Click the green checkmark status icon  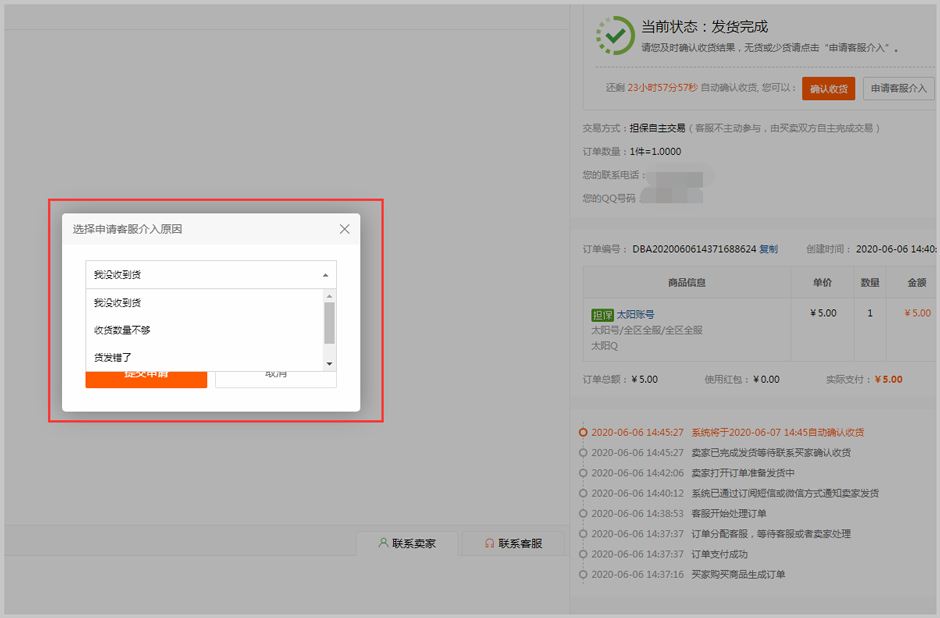click(615, 36)
